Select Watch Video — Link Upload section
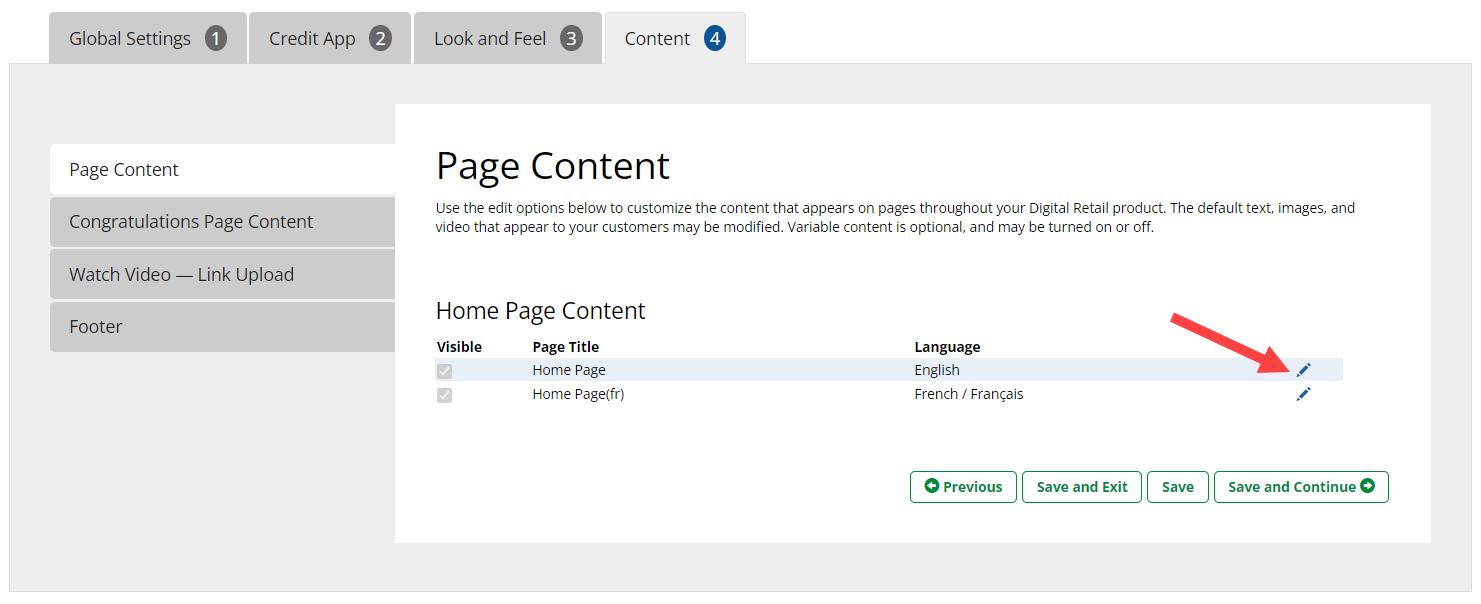This screenshot has width=1481, height=604. (181, 275)
